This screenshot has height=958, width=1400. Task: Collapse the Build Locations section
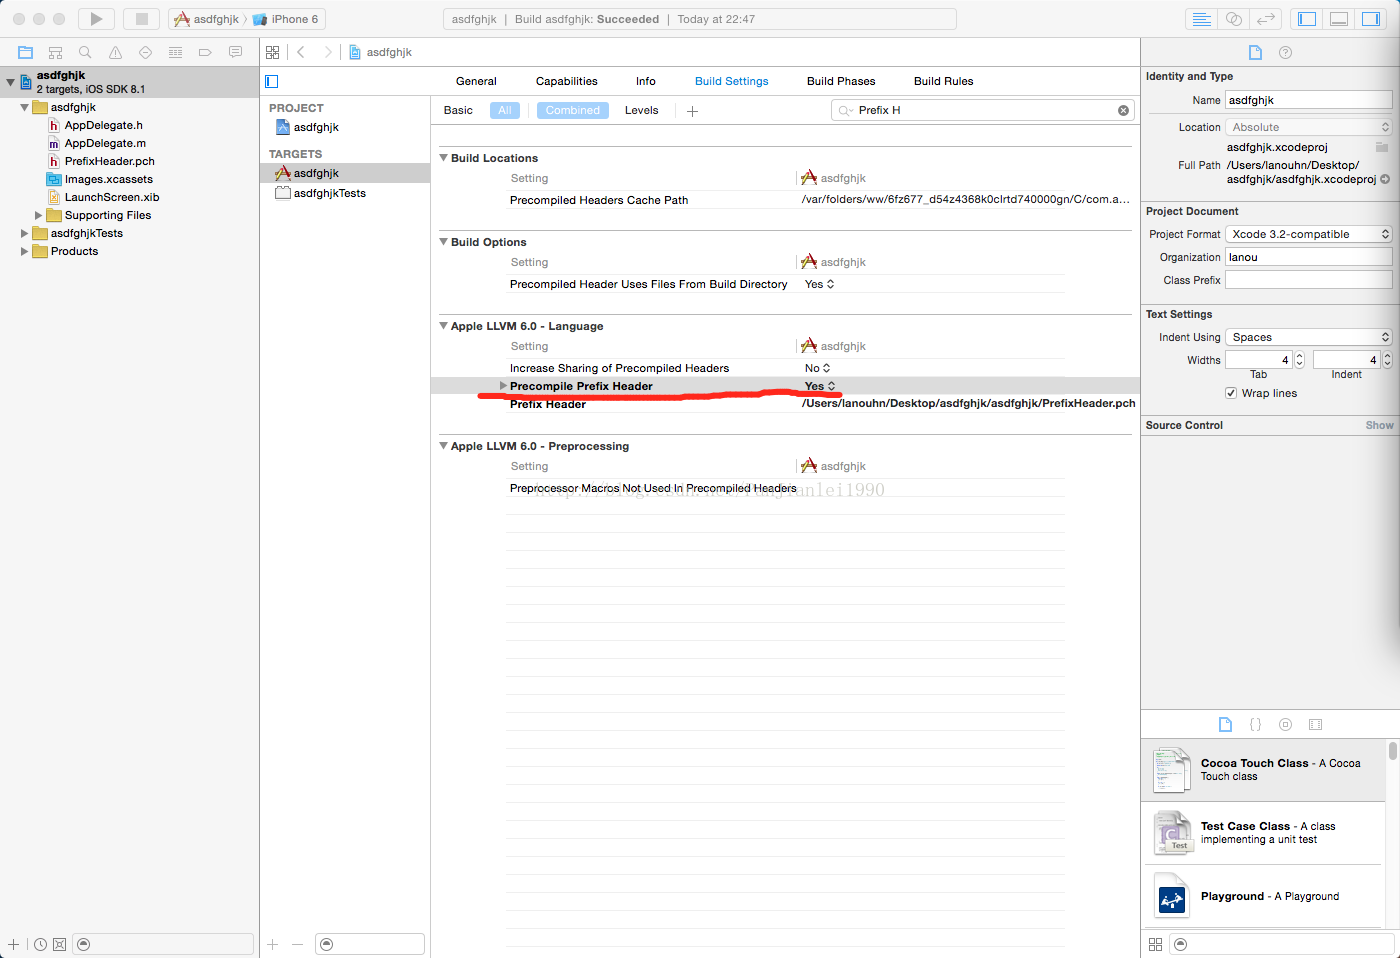443,158
